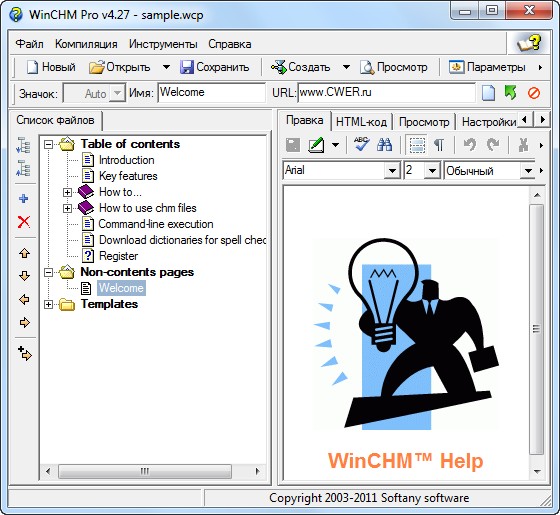Collapse the Table of contents node
560x515 pixels.
point(48,144)
